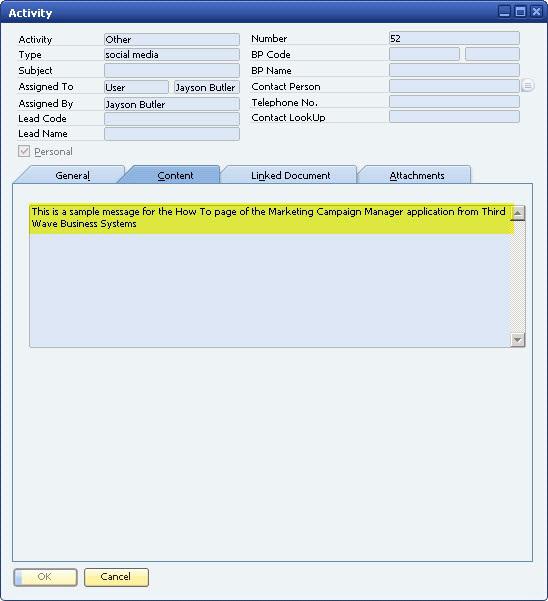Viewport: 548px width, 601px height.
Task: Open the Activity dropdown showing Other
Action: (172, 39)
